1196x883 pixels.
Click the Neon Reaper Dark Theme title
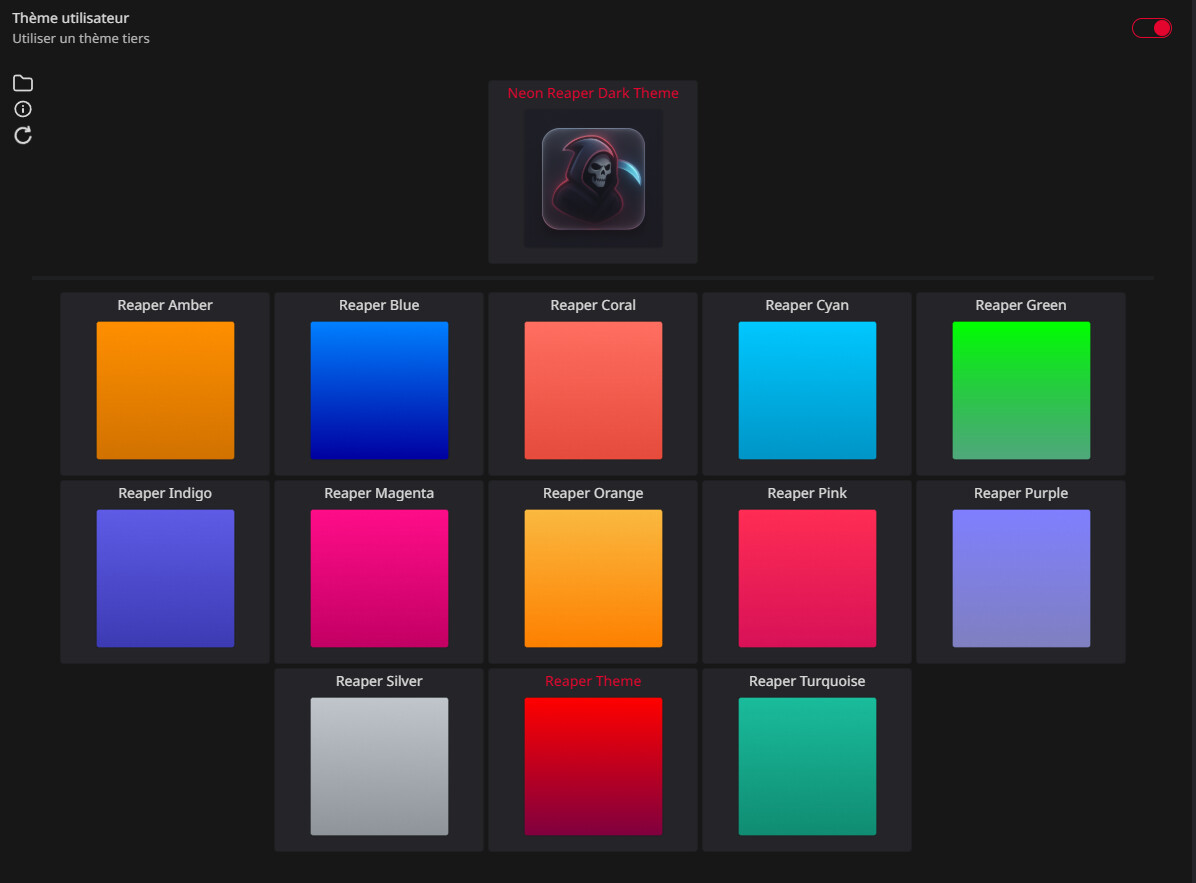coord(593,93)
